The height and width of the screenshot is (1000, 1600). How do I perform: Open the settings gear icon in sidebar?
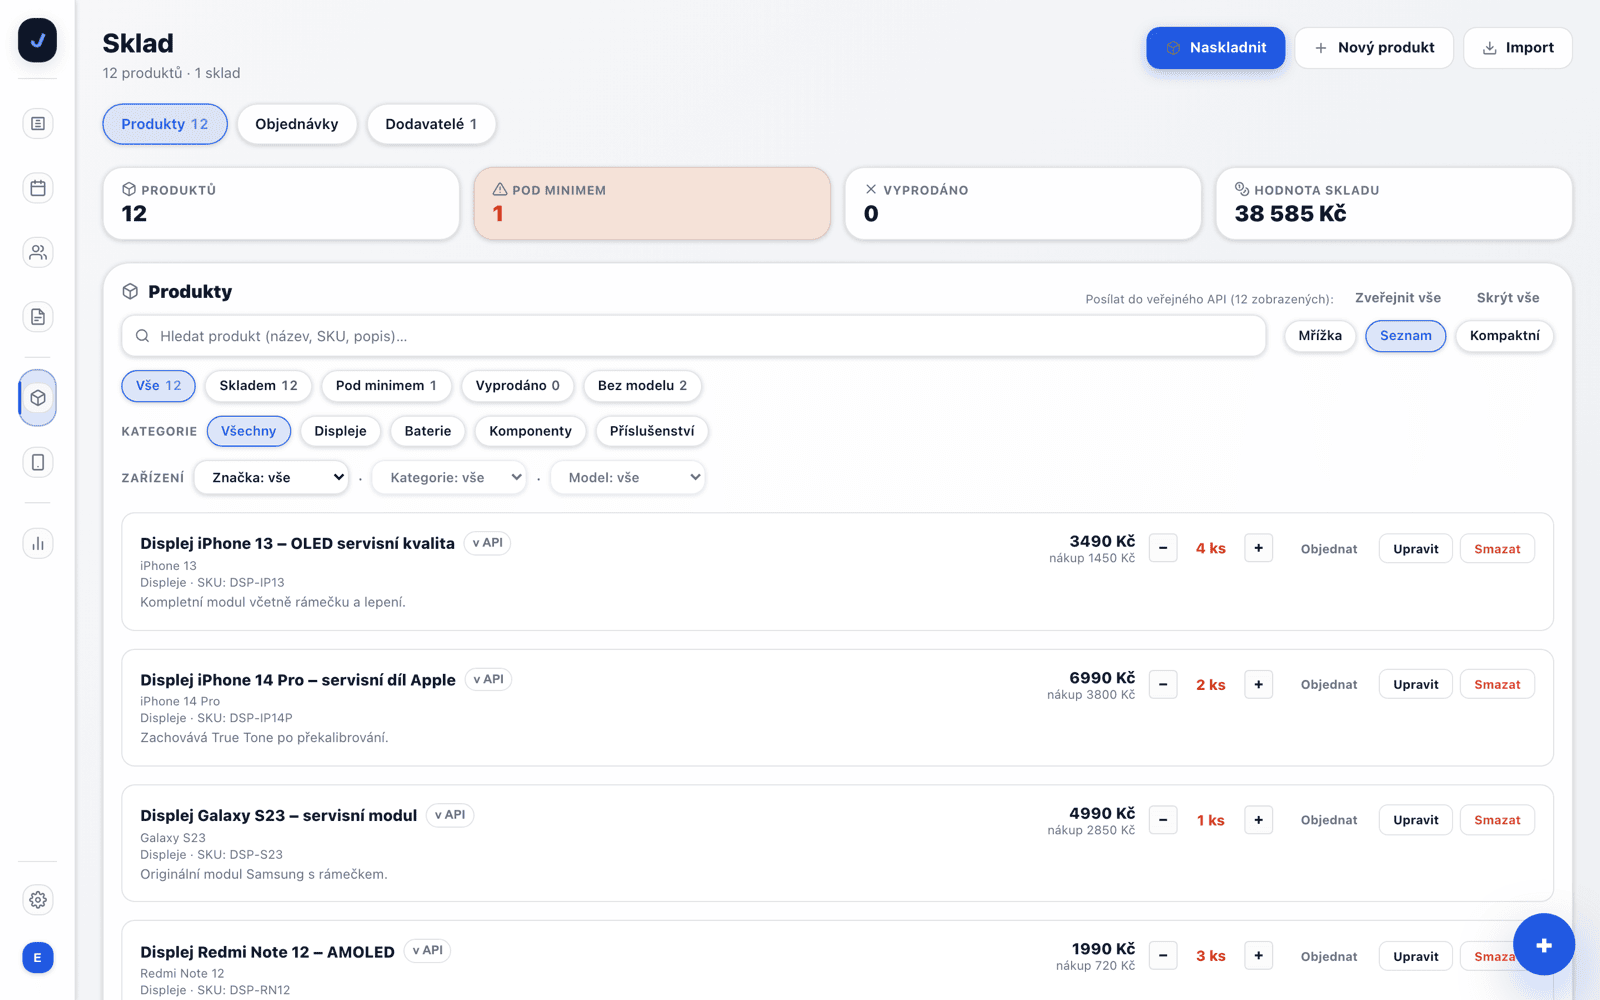[x=38, y=900]
